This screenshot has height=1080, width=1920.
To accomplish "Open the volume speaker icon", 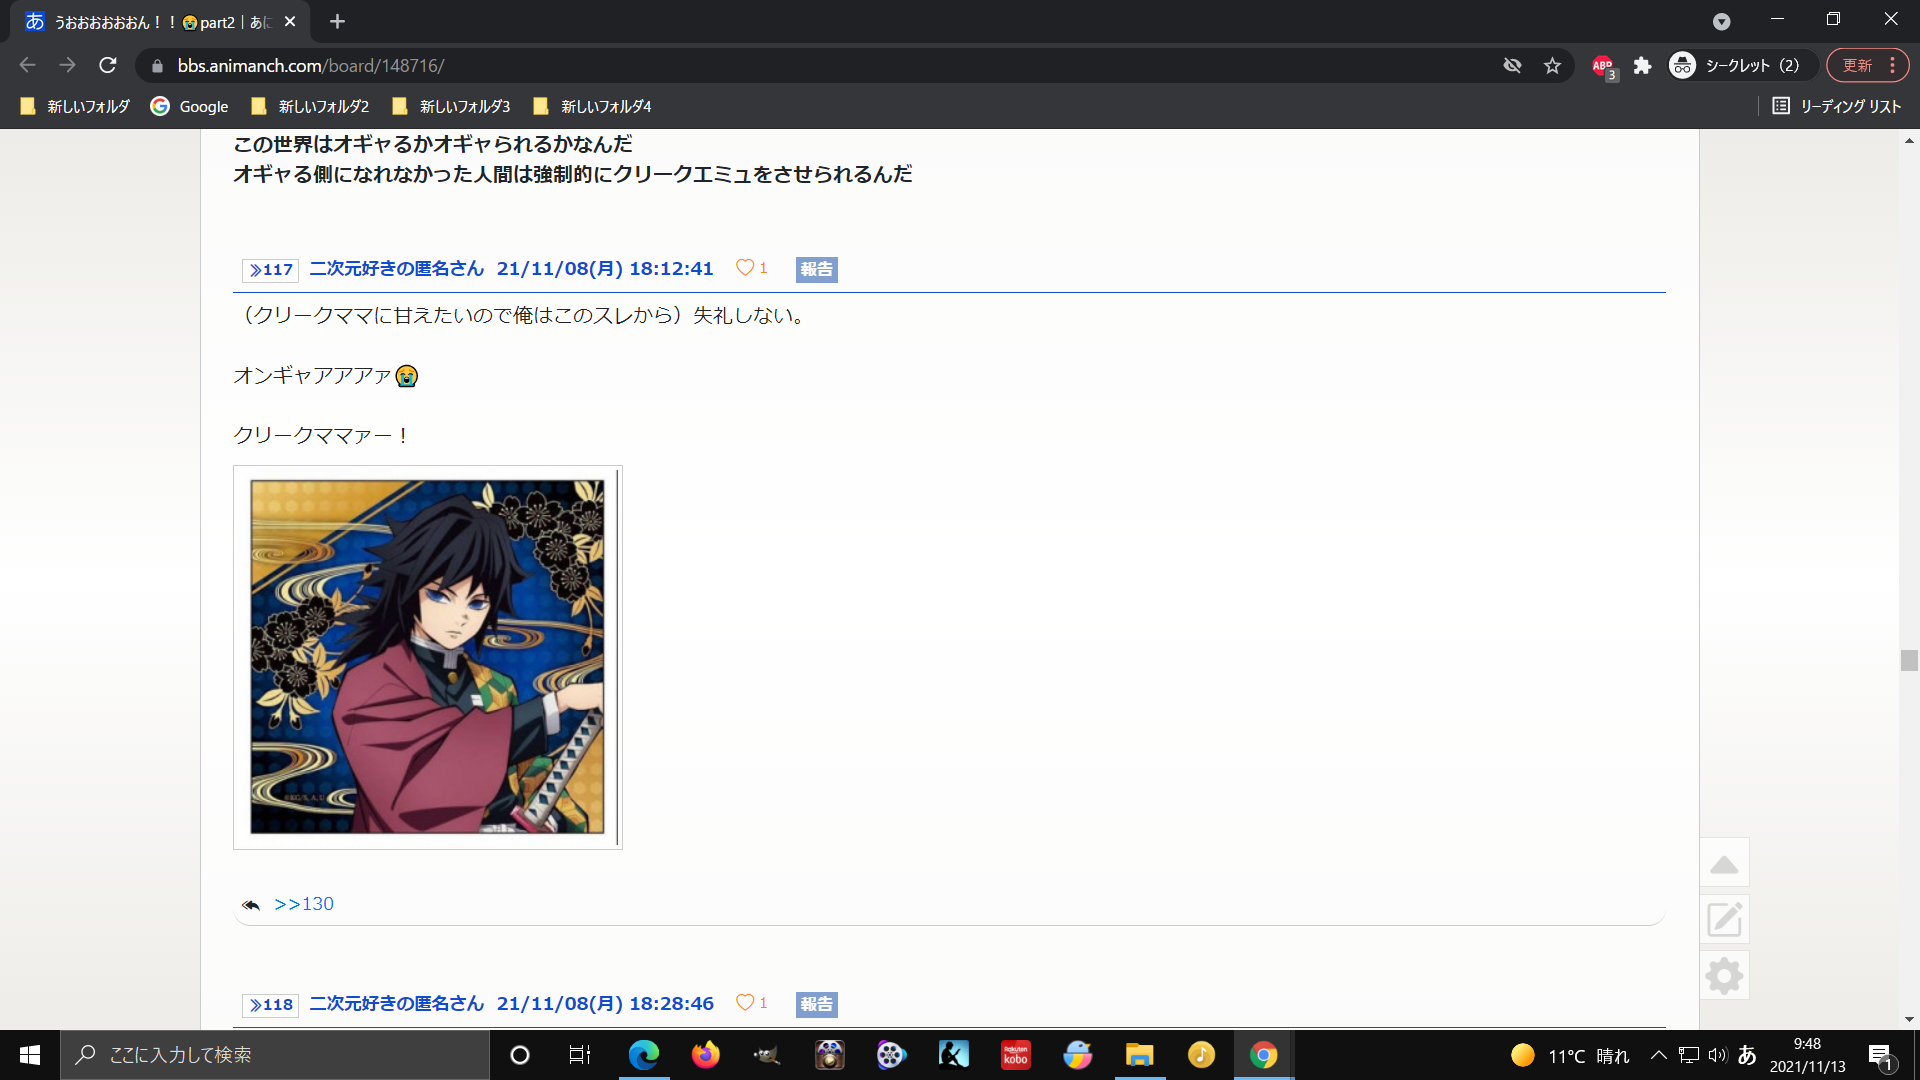I will click(1717, 1055).
